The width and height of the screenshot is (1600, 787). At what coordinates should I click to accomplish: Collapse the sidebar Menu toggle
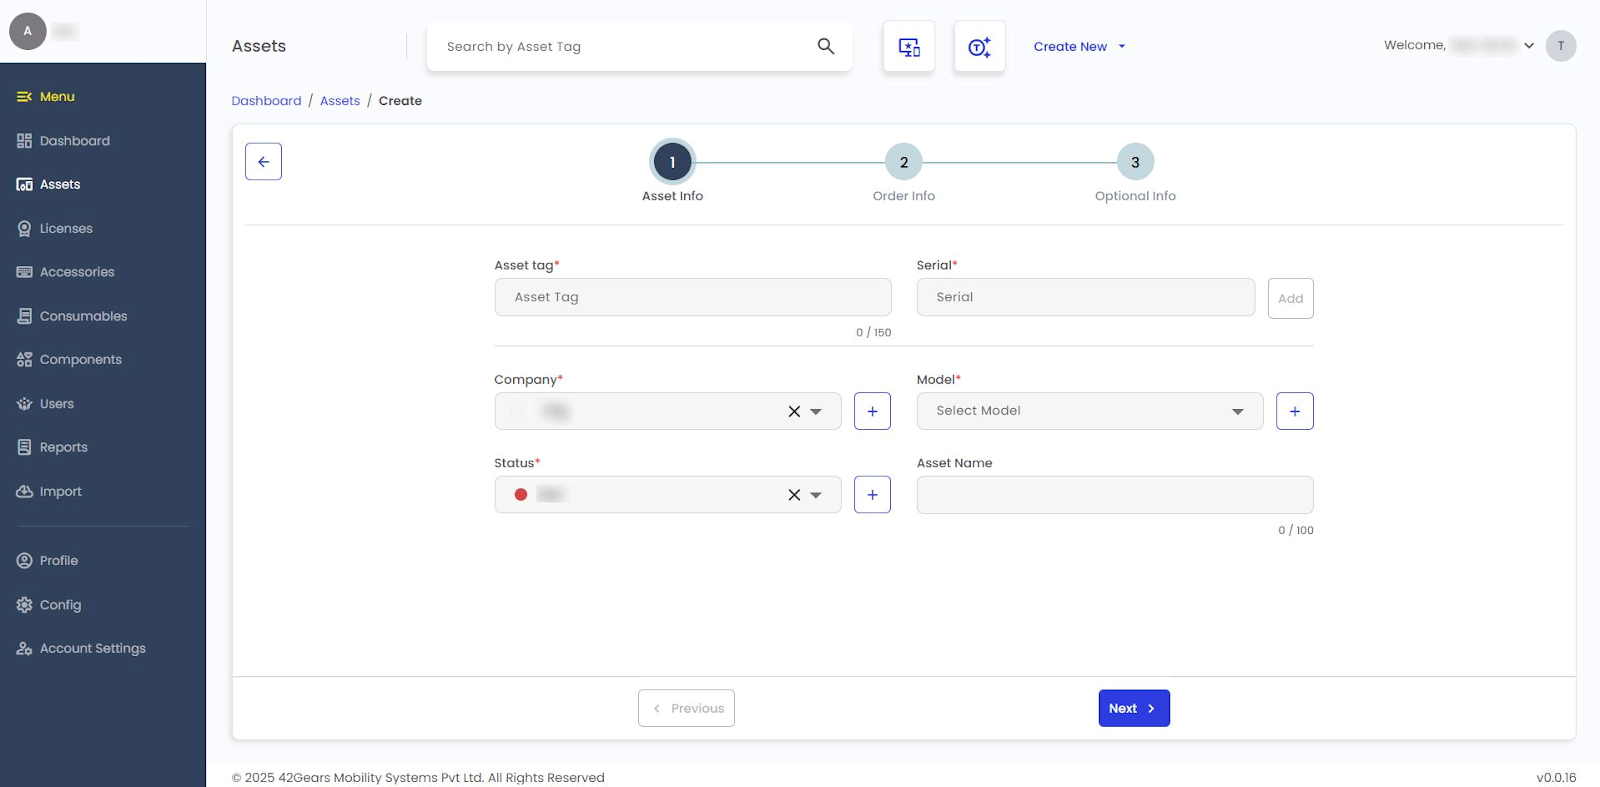click(x=25, y=97)
